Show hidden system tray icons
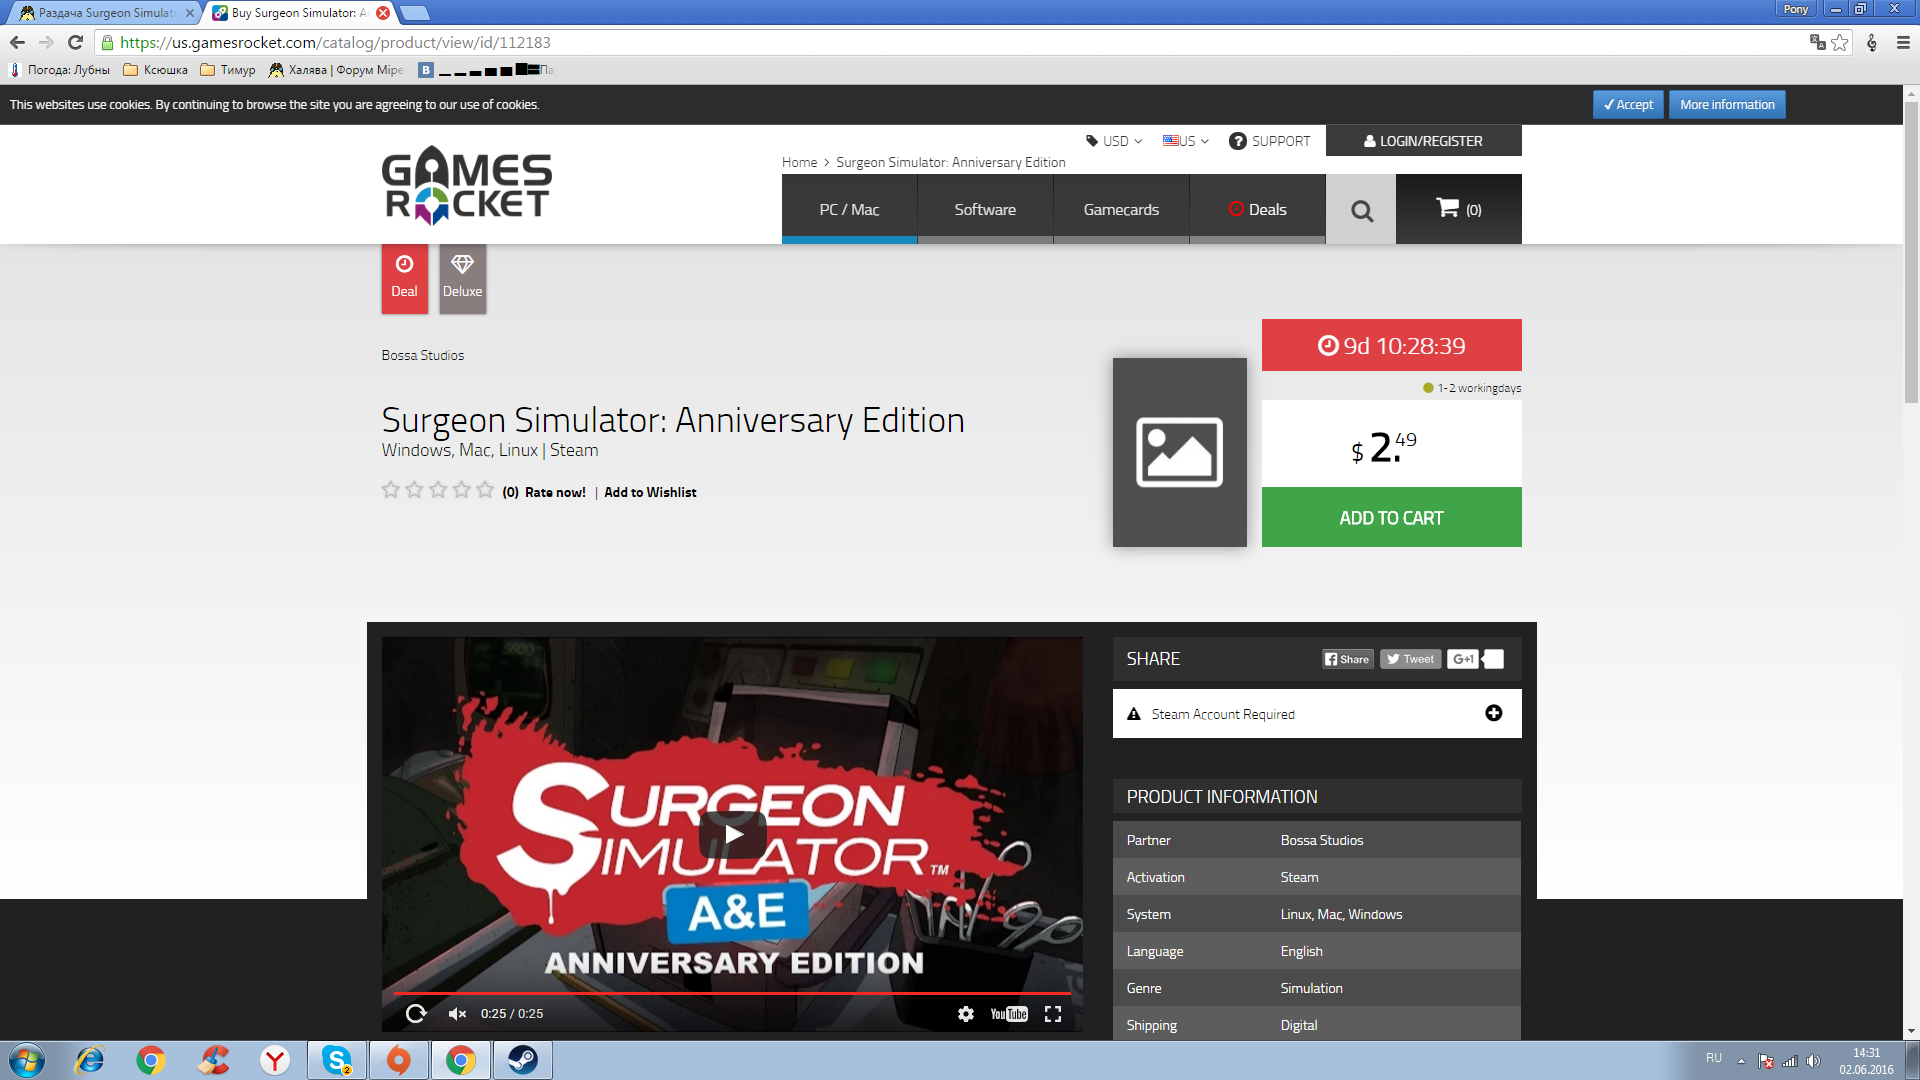This screenshot has width=1920, height=1080. (x=1741, y=1061)
